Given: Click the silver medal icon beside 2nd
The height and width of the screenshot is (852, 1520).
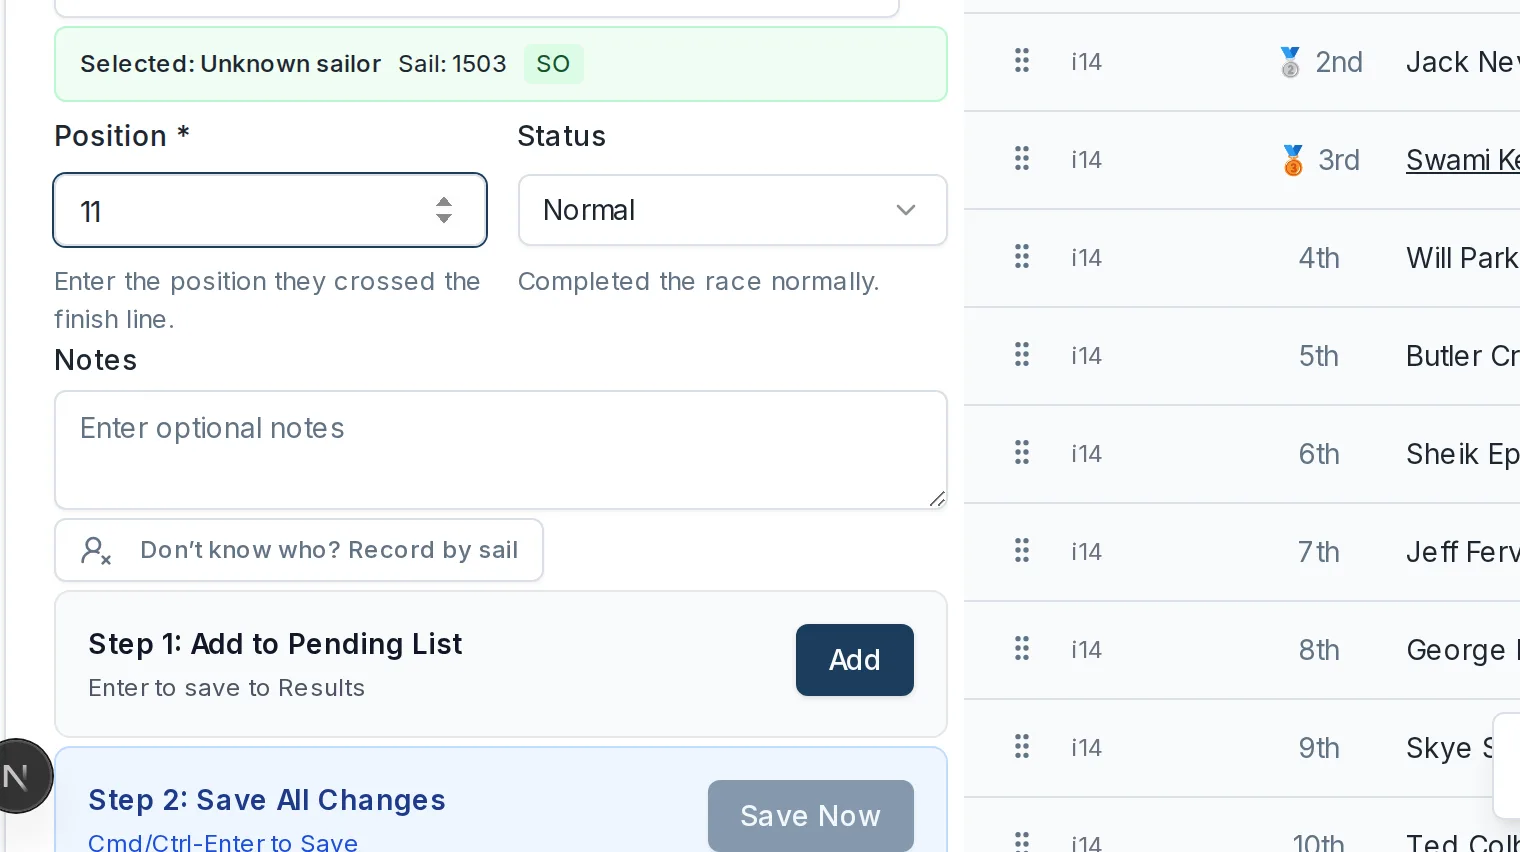Looking at the screenshot, I should (1290, 62).
